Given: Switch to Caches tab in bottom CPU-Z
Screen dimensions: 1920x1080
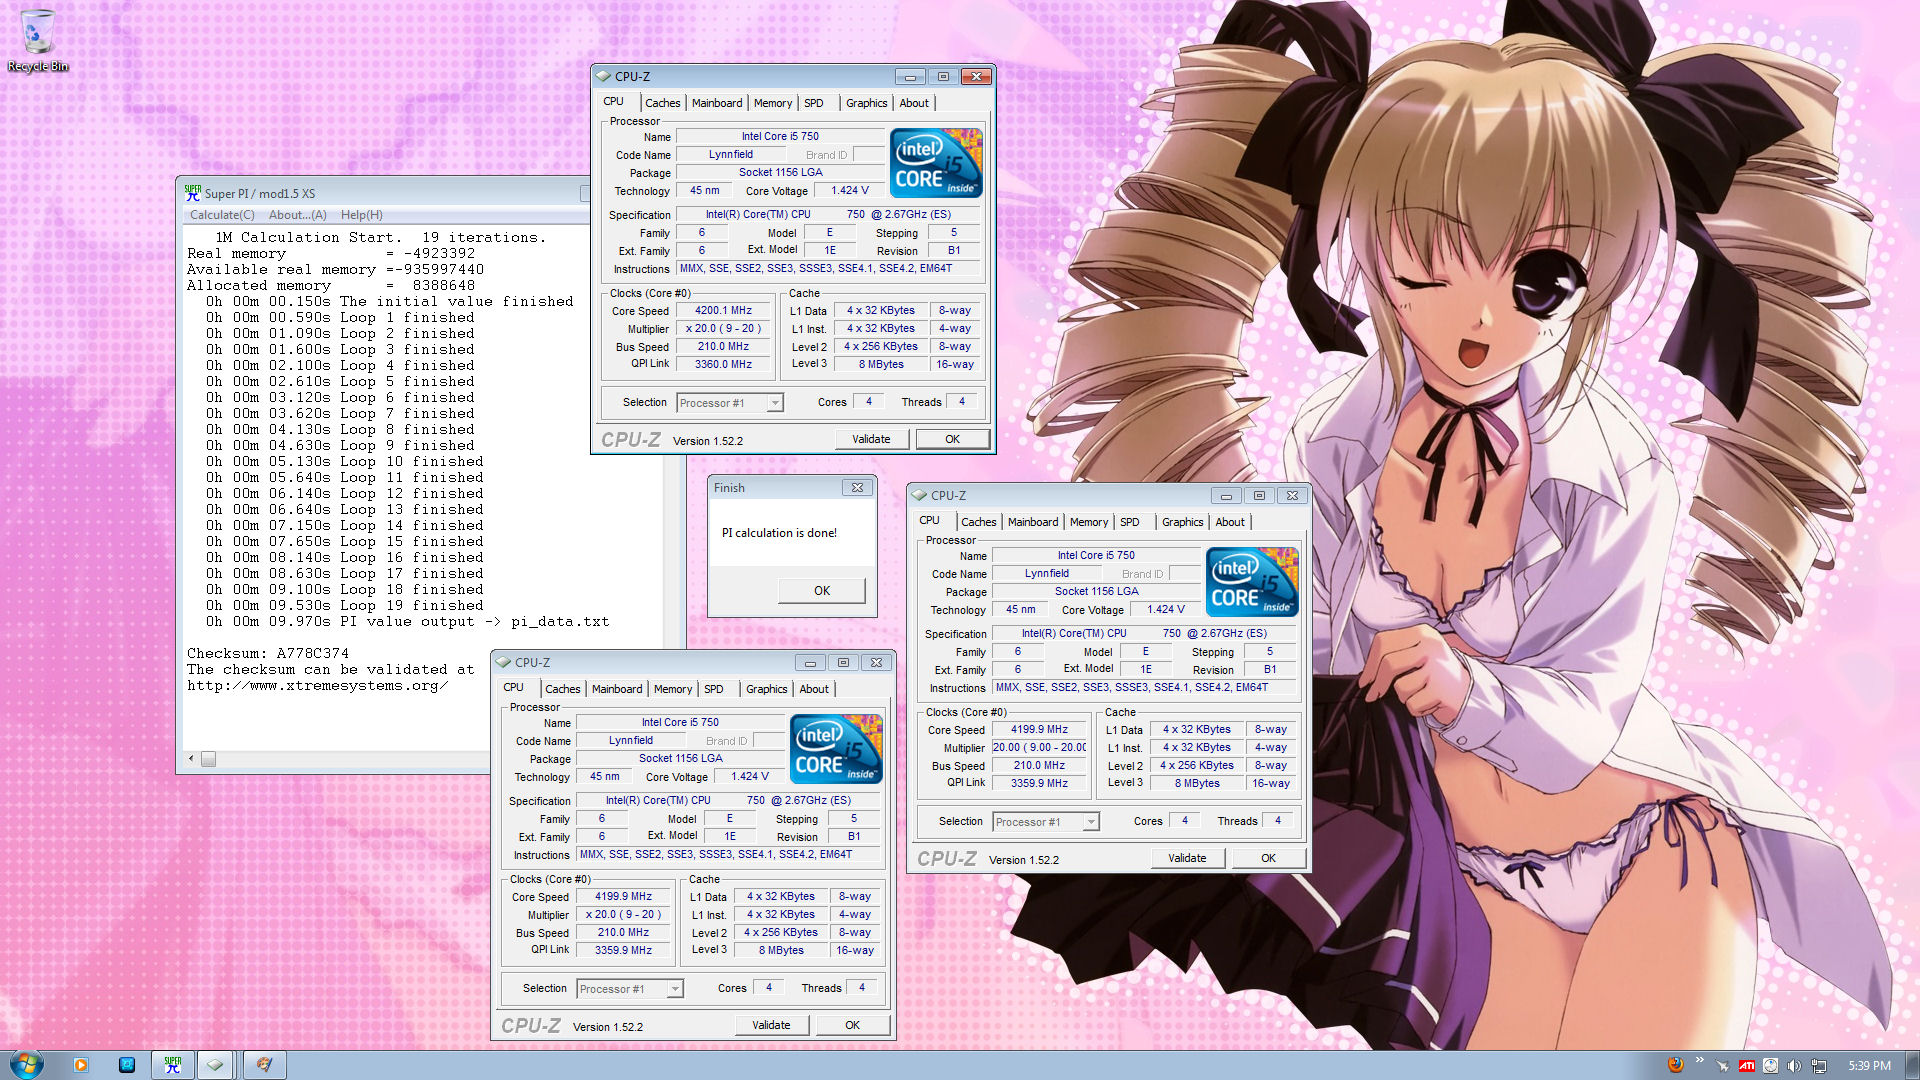Looking at the screenshot, I should pyautogui.click(x=562, y=689).
